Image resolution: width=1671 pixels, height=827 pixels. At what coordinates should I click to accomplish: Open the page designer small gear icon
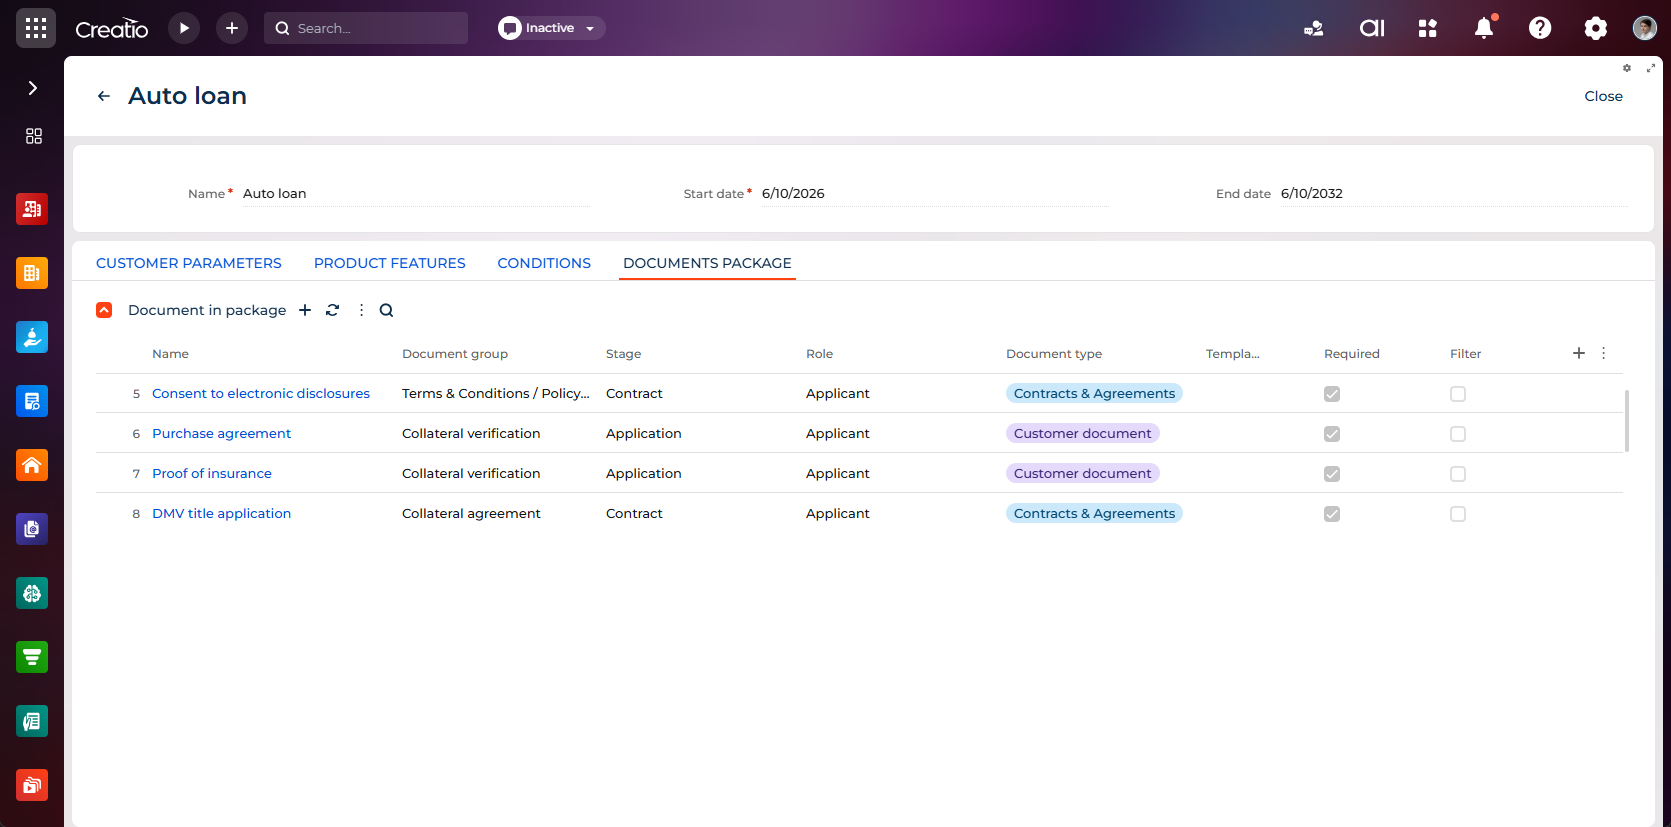1627,68
